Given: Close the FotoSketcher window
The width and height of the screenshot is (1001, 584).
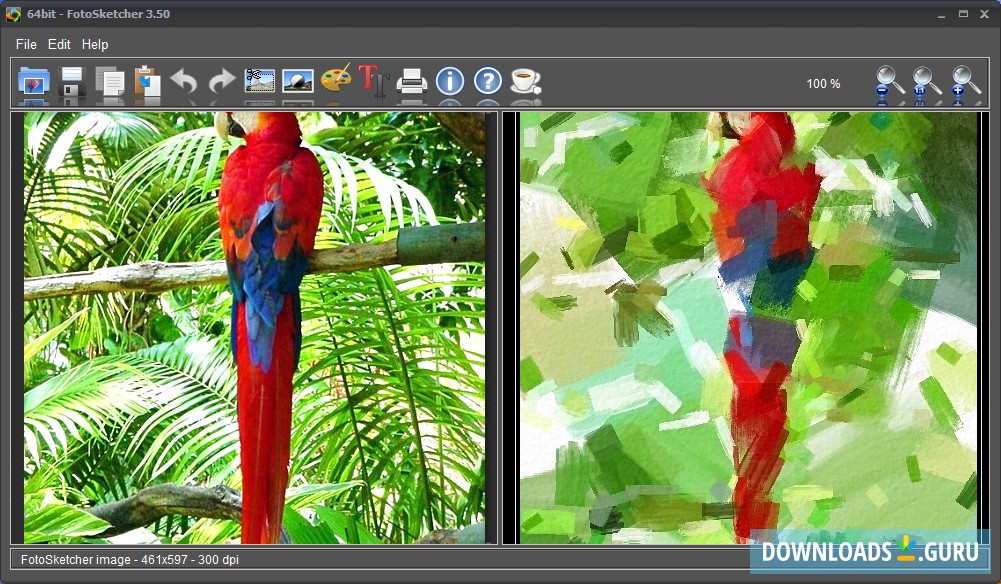Looking at the screenshot, I should click(x=984, y=14).
